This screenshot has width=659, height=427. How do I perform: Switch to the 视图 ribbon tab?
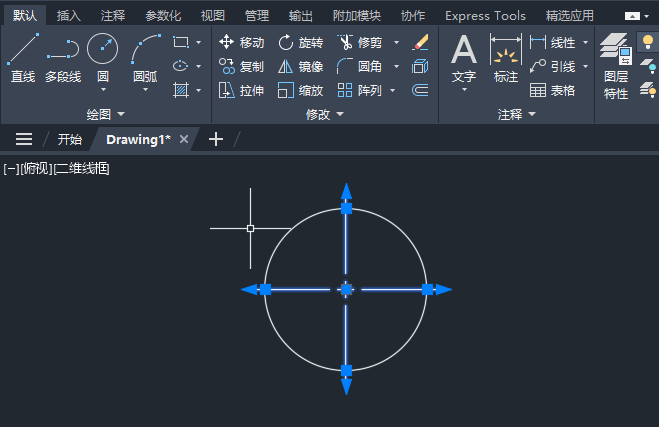(213, 16)
